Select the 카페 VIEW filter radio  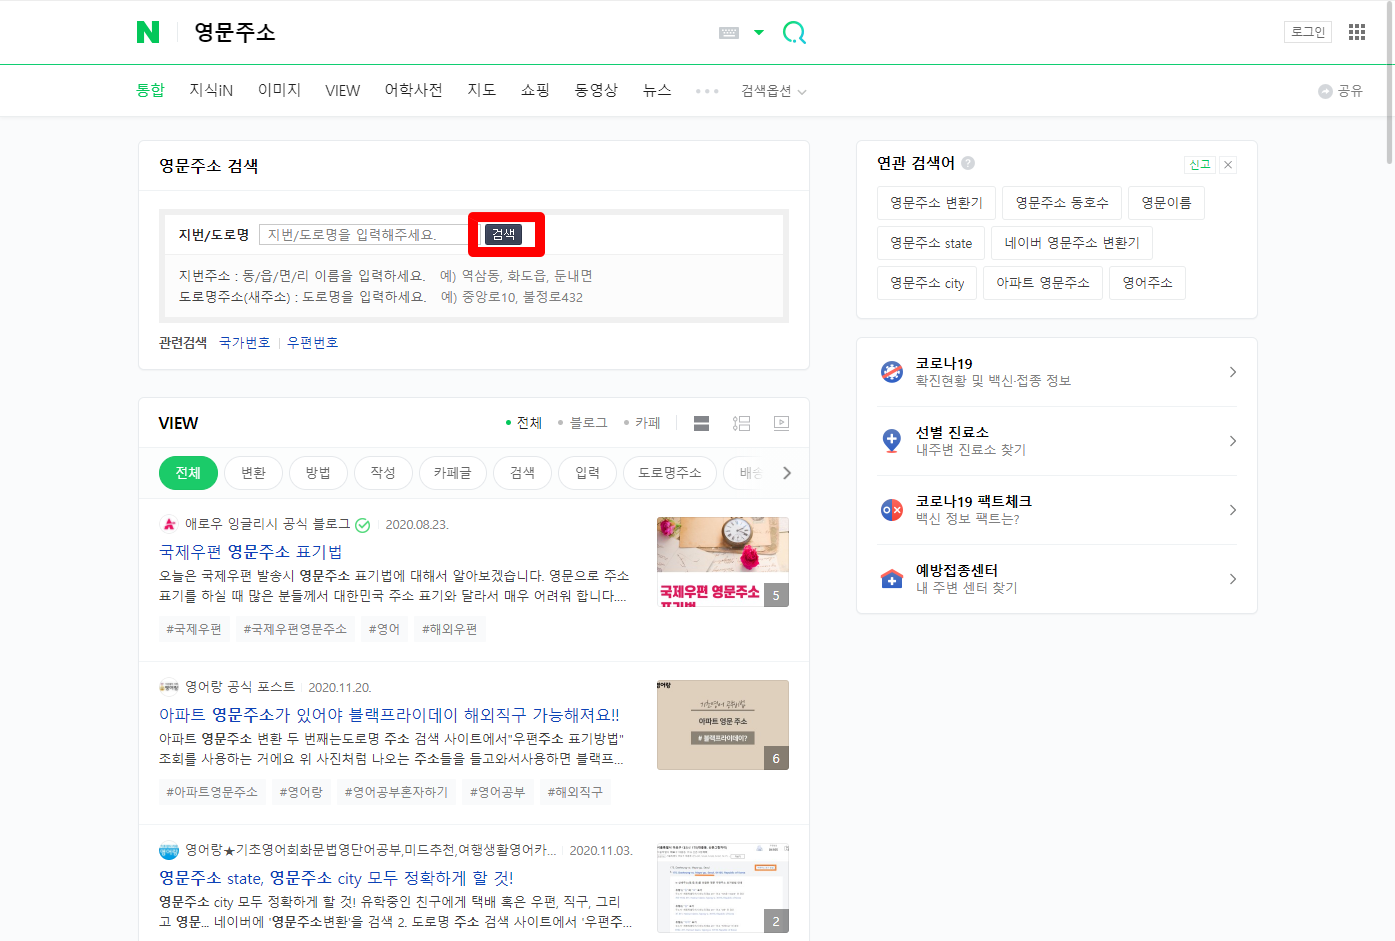pos(642,423)
